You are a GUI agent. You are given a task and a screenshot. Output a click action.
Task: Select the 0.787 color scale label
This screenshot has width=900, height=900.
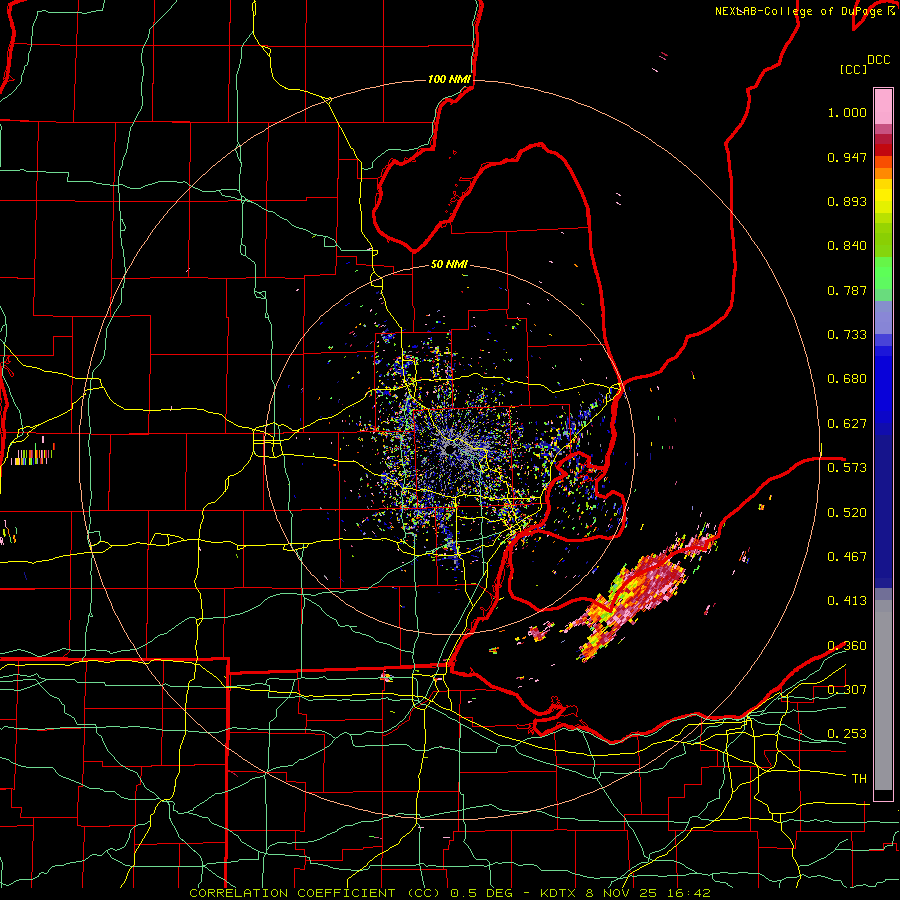[x=847, y=290]
